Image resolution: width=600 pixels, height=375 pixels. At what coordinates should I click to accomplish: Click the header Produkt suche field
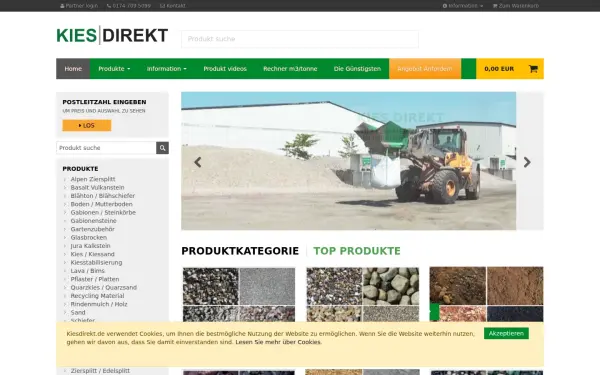(x=300, y=39)
